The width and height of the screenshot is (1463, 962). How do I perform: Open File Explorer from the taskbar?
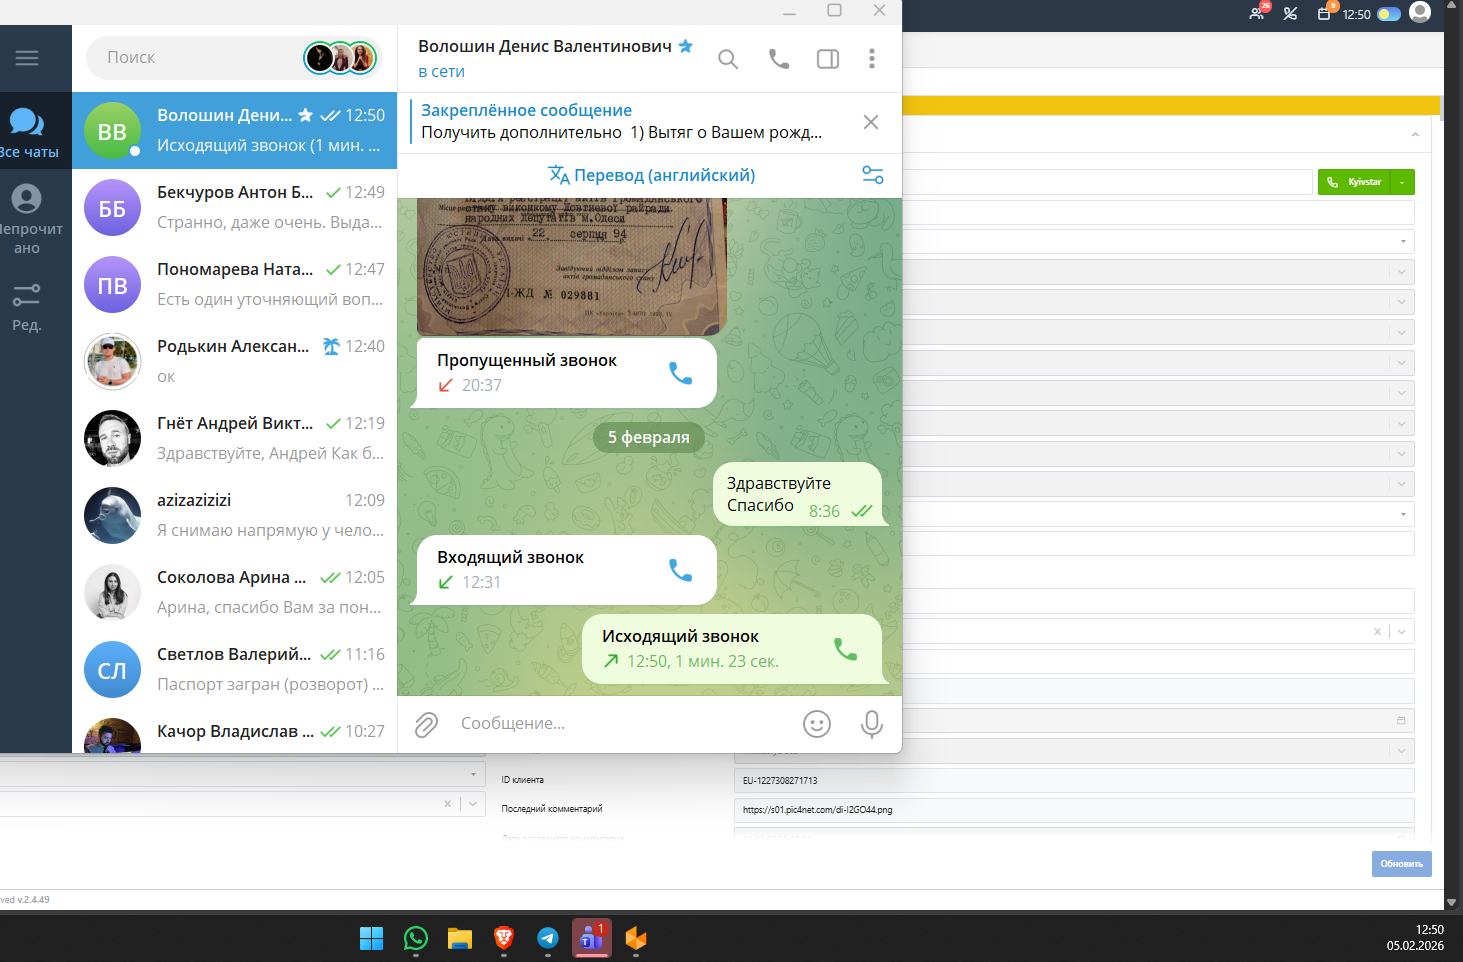460,938
